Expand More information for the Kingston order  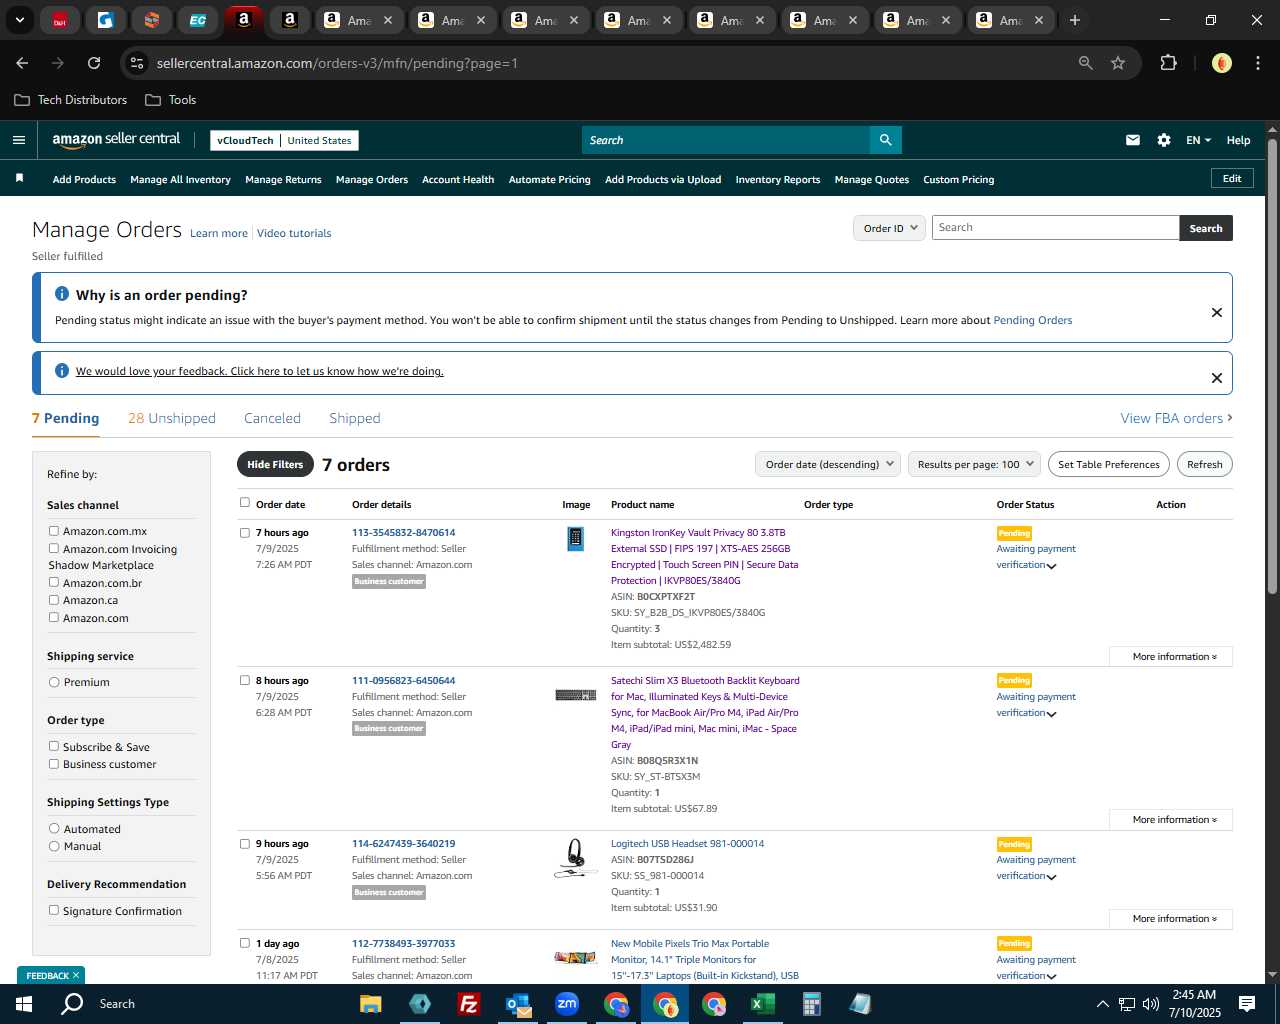1171,657
